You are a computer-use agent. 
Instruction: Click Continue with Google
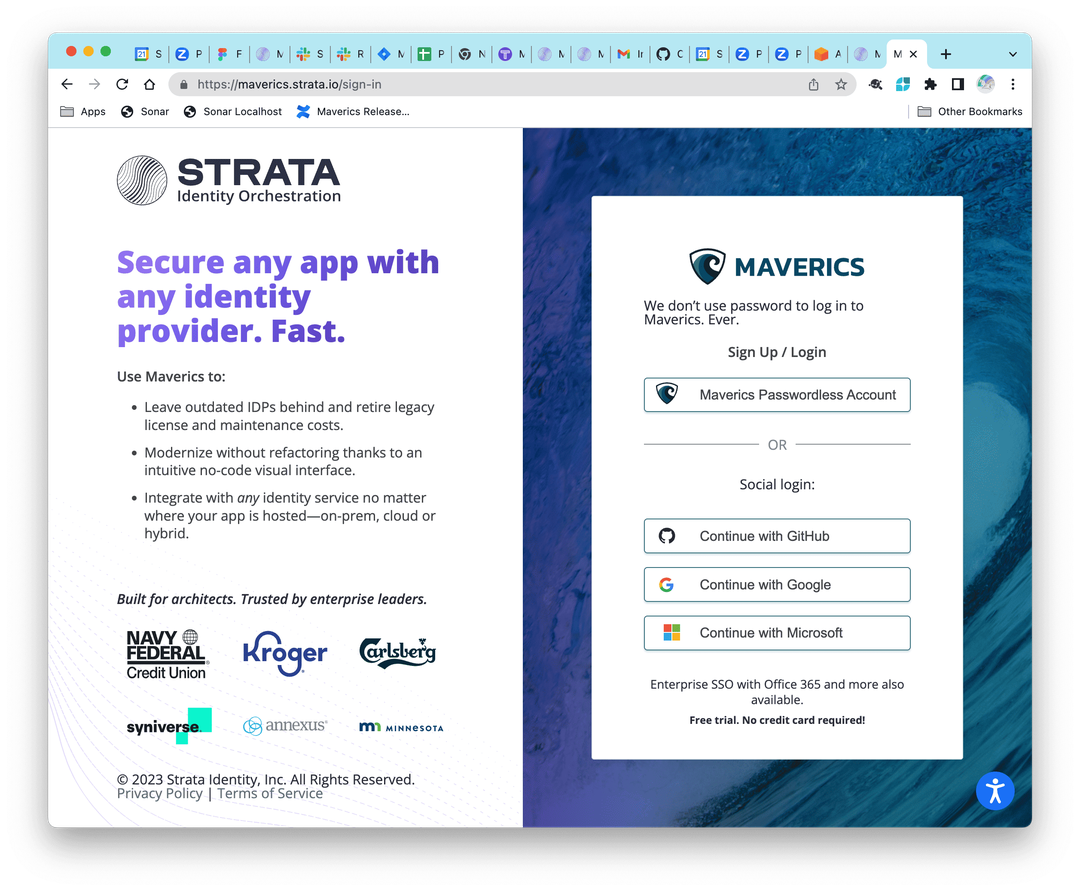[x=777, y=585]
